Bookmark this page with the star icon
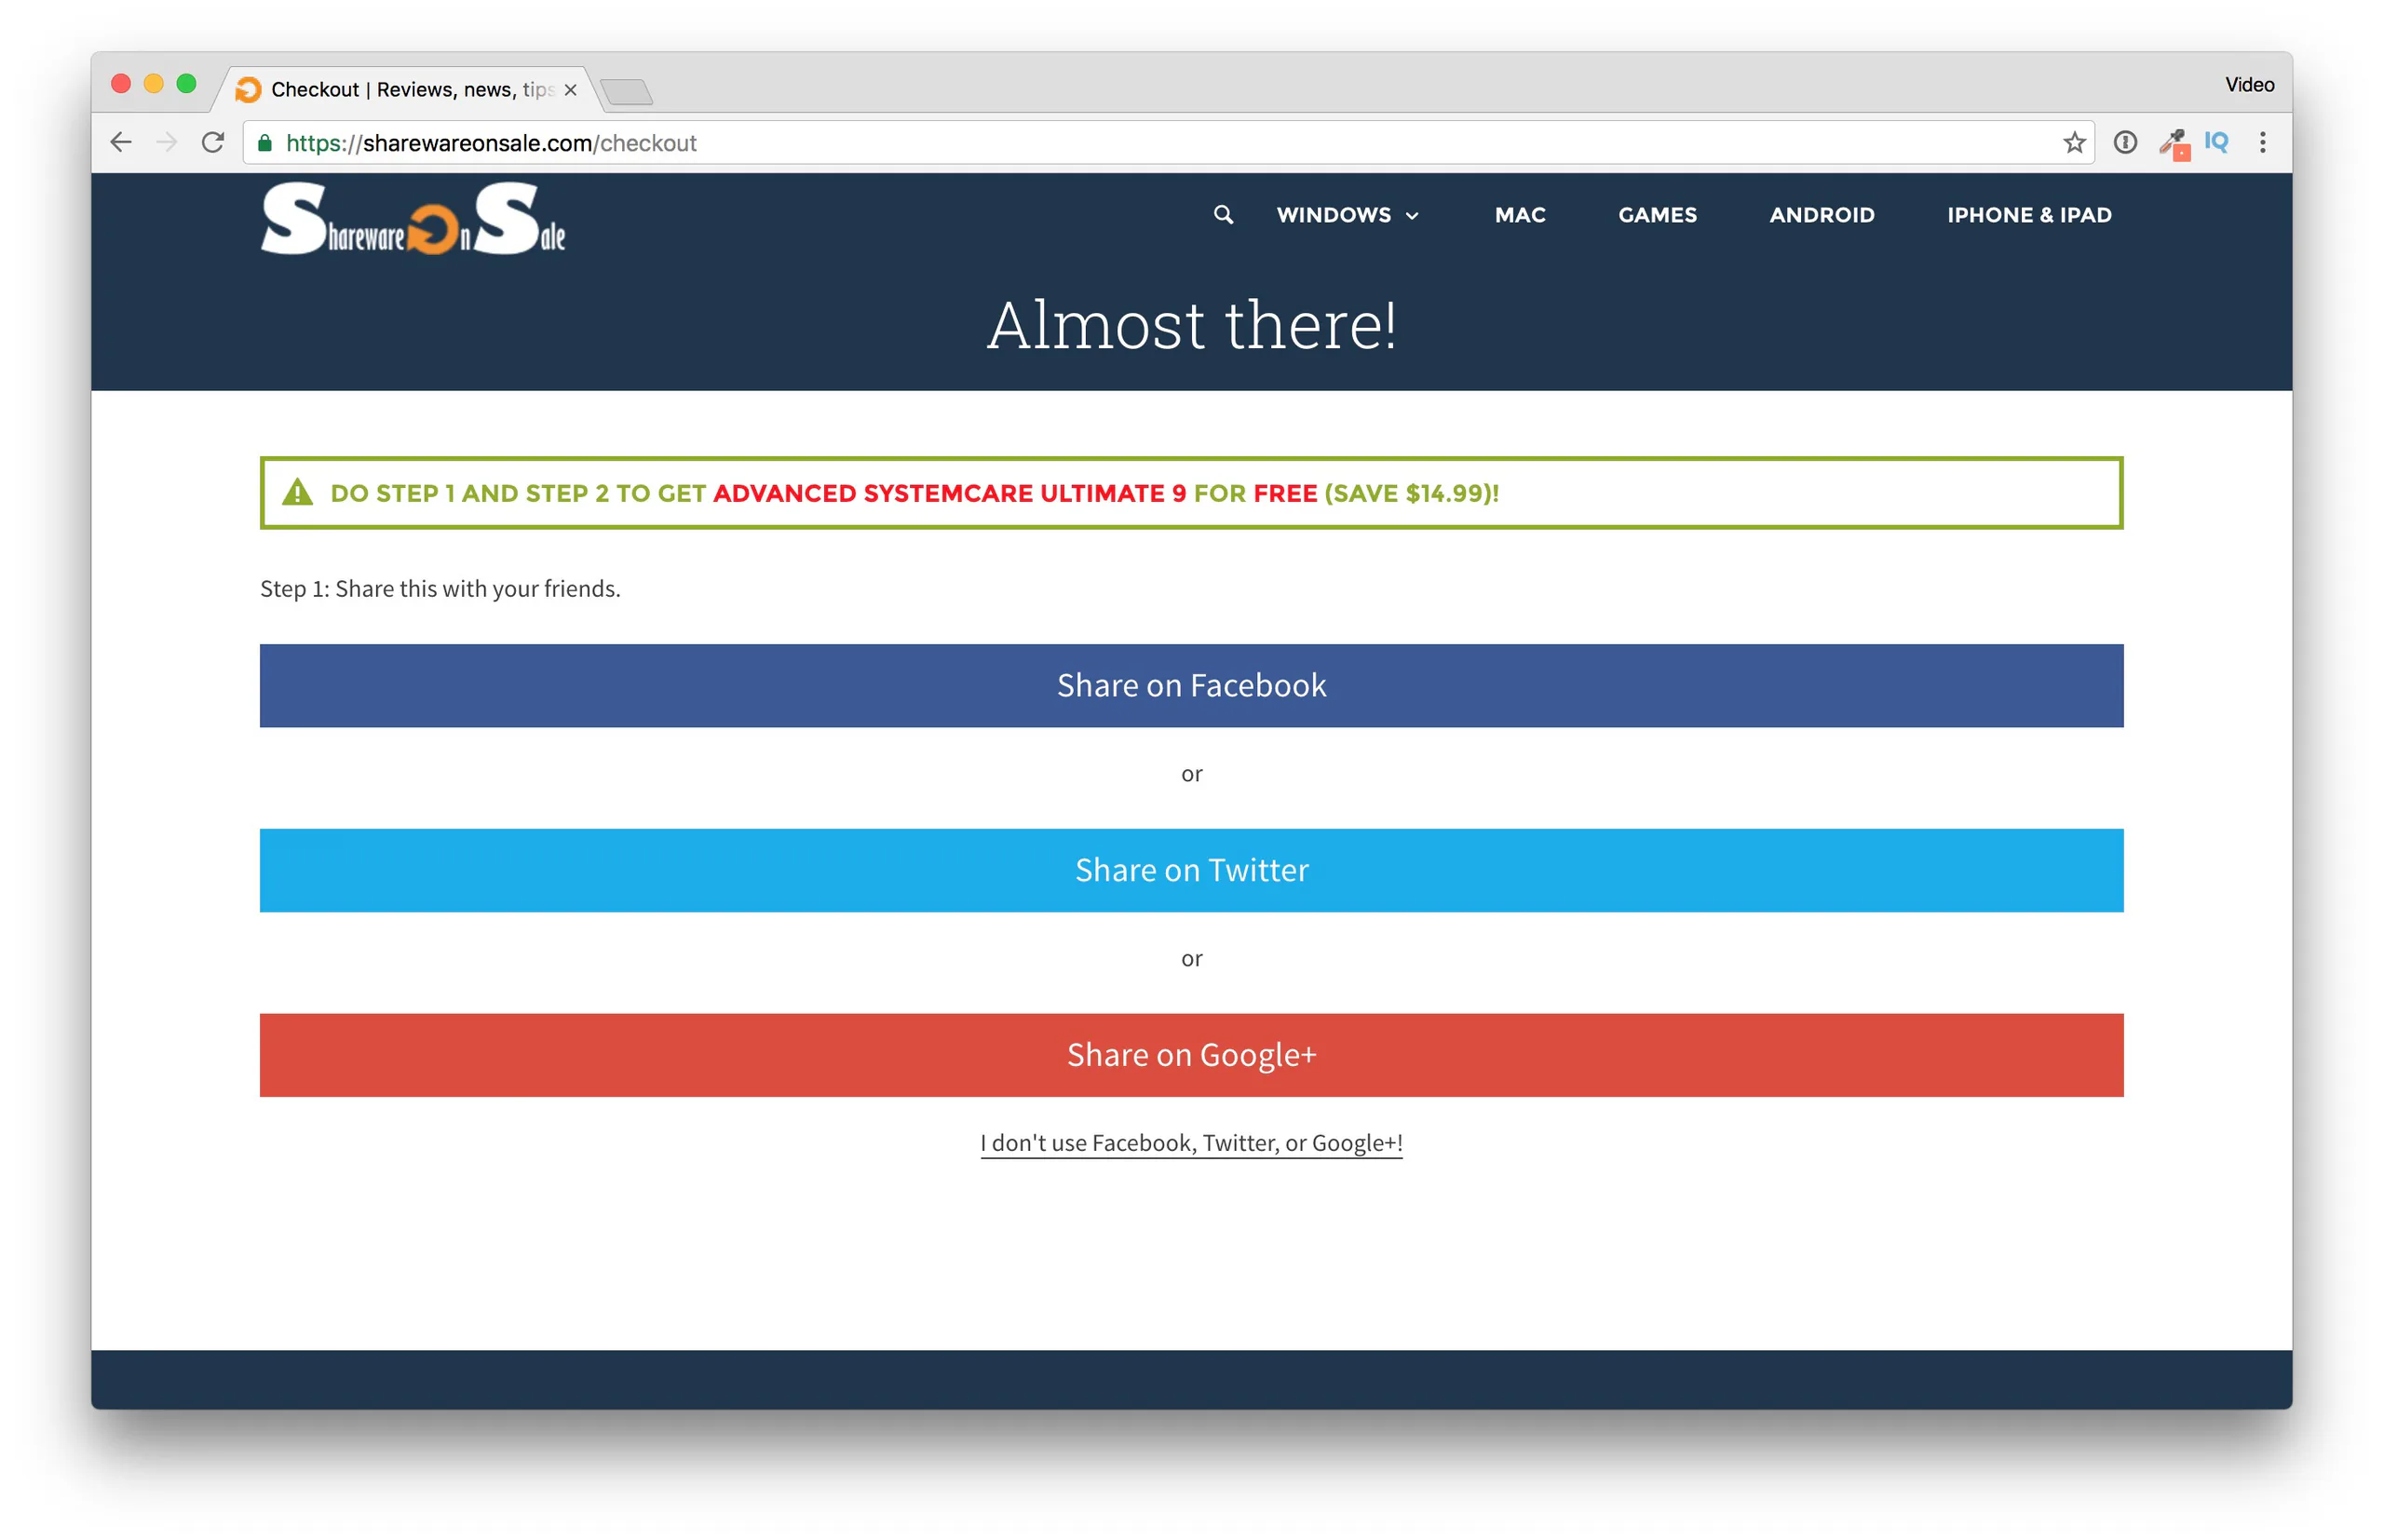The width and height of the screenshot is (2384, 1540). [2074, 143]
